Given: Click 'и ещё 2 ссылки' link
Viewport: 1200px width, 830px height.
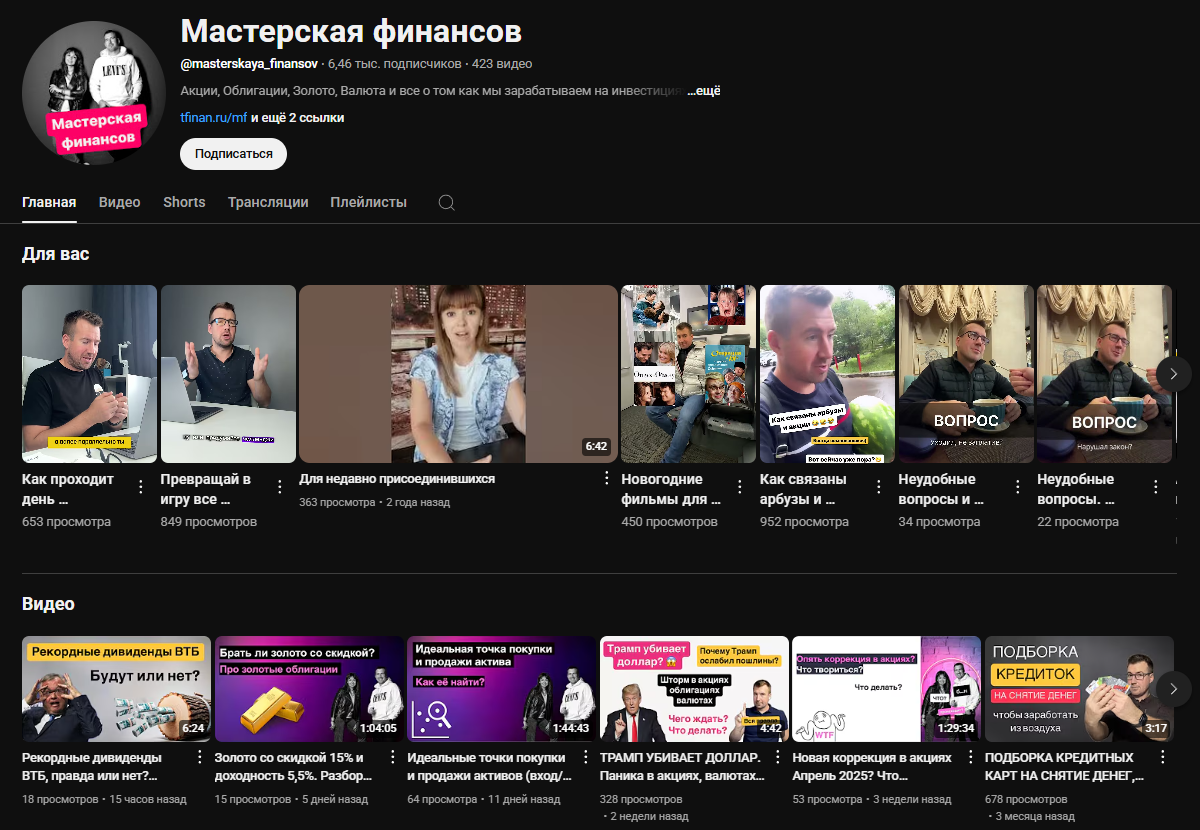Looking at the screenshot, I should click(x=297, y=118).
